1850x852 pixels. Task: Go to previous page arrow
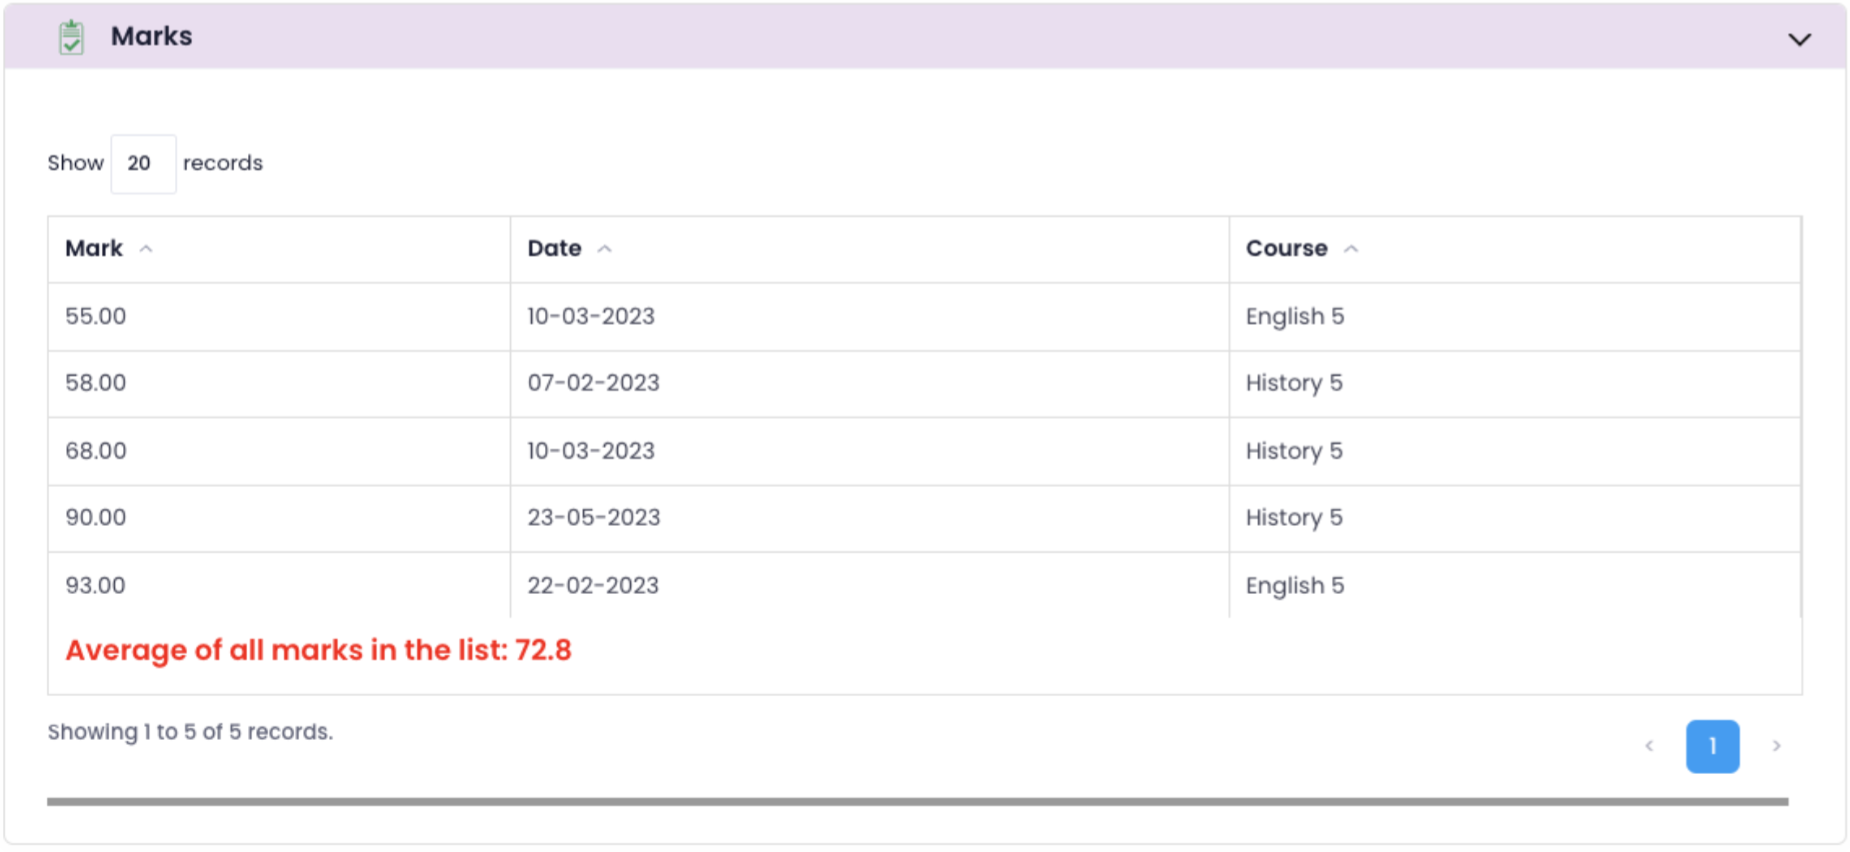(1649, 746)
